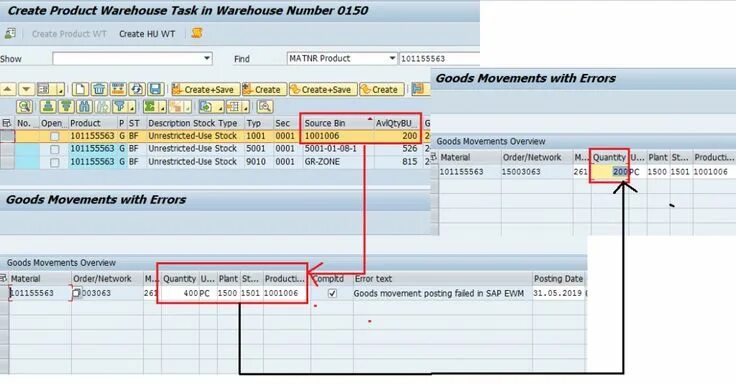Sort ascending with the ALV toolbar icon
The height and width of the screenshot is (385, 736).
point(47,107)
